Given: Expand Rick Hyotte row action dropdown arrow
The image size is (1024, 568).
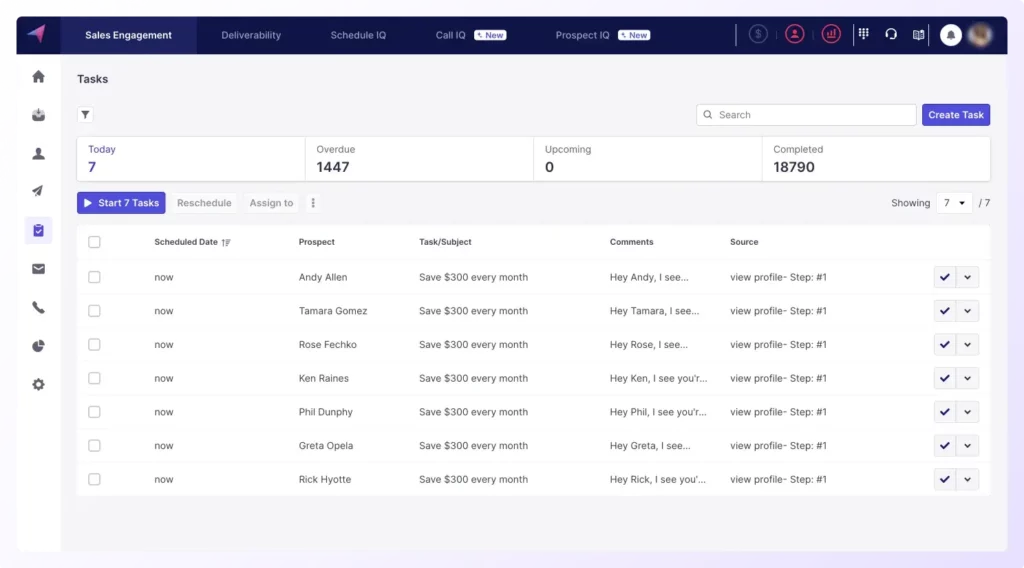Looking at the screenshot, I should pyautogui.click(x=967, y=479).
